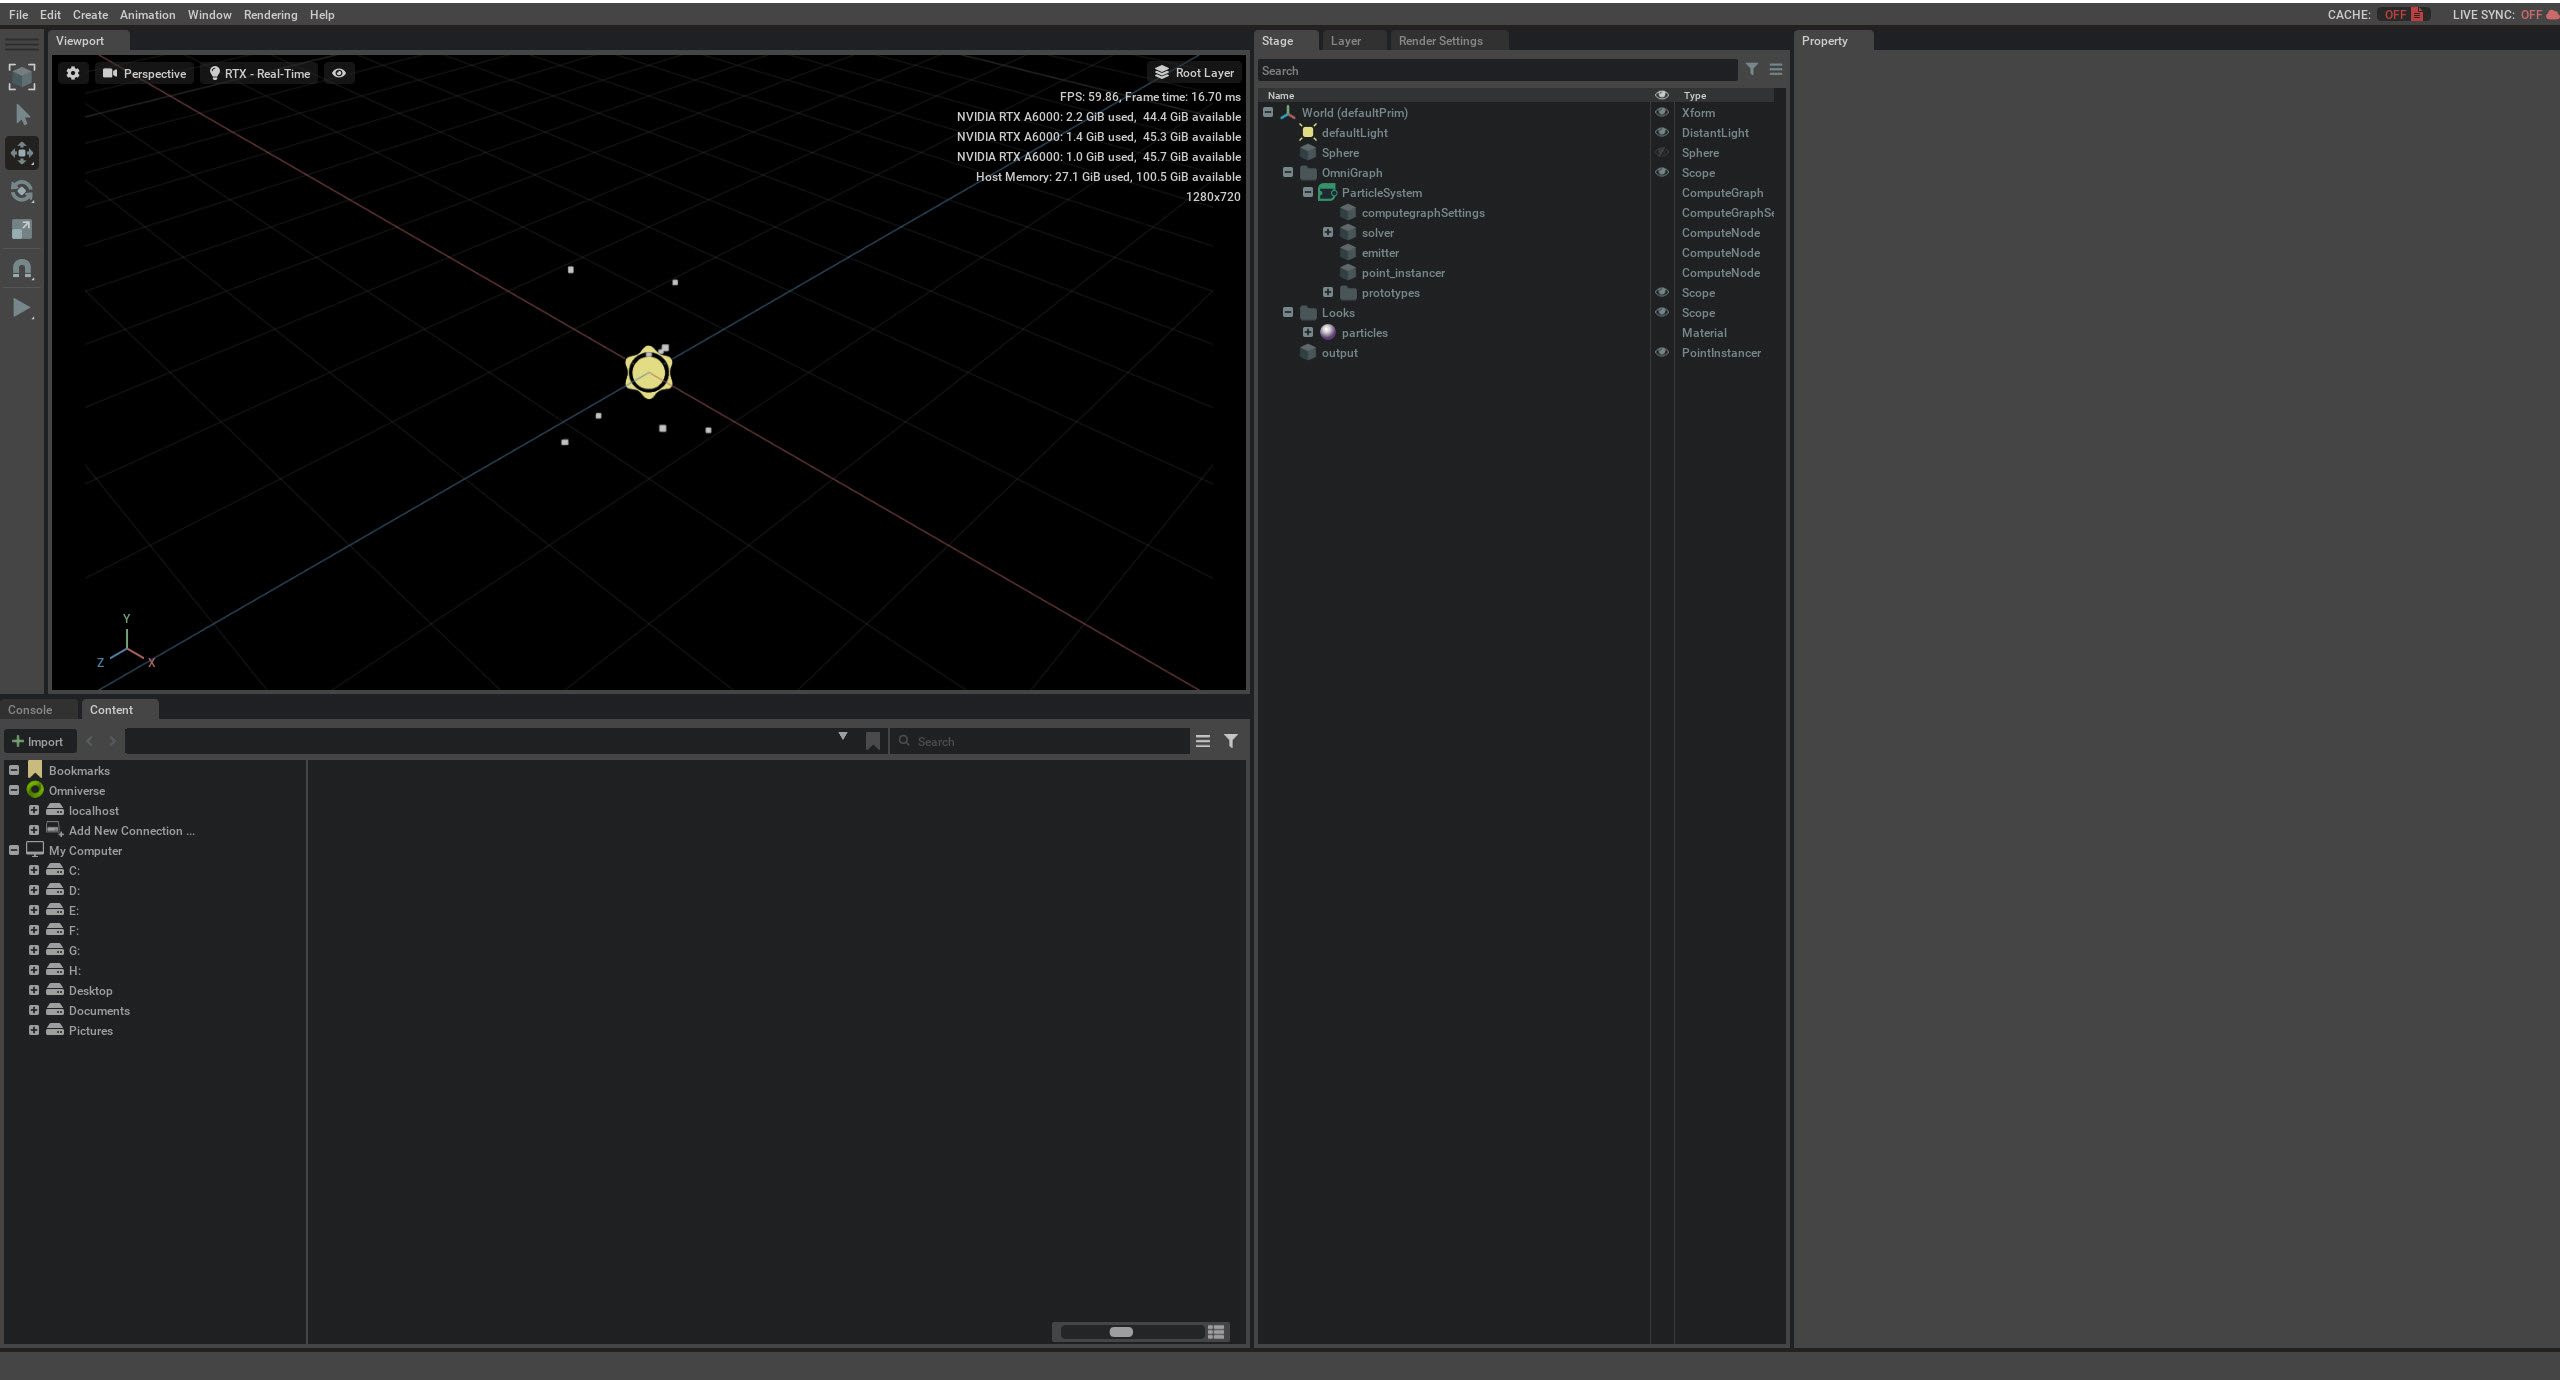Go back in Content browser
Screen dimensions: 2560x1380
pos(89,741)
